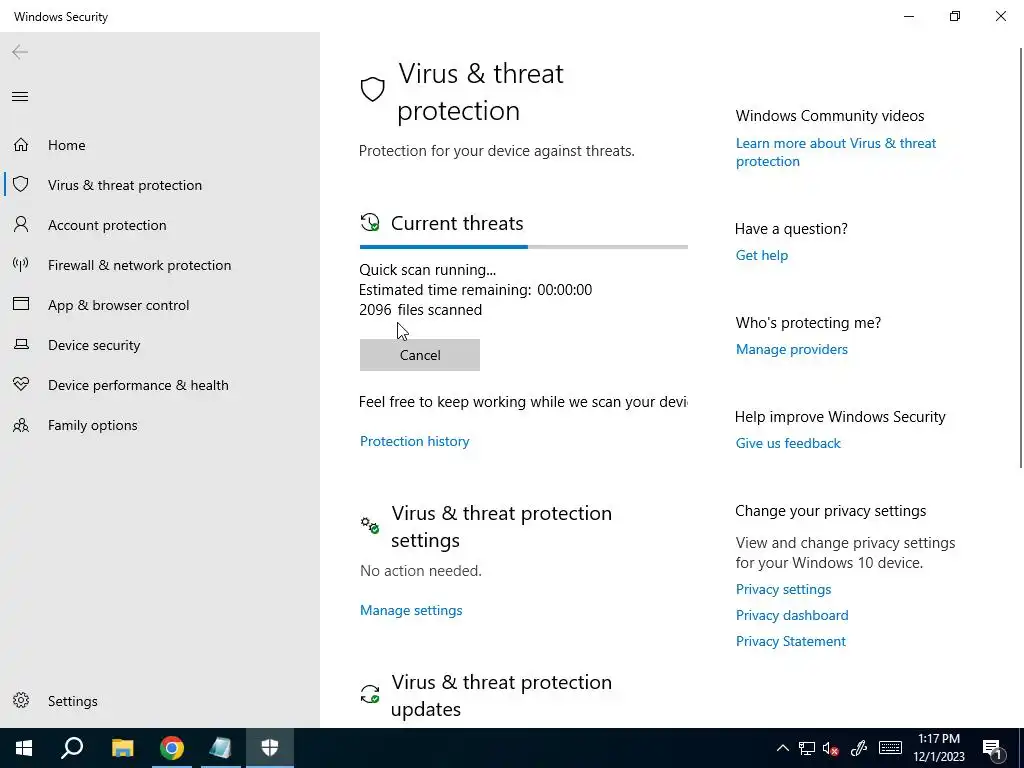Open the notepad-like app in taskbar
Screen dimensions: 1024x768
(x=221, y=748)
